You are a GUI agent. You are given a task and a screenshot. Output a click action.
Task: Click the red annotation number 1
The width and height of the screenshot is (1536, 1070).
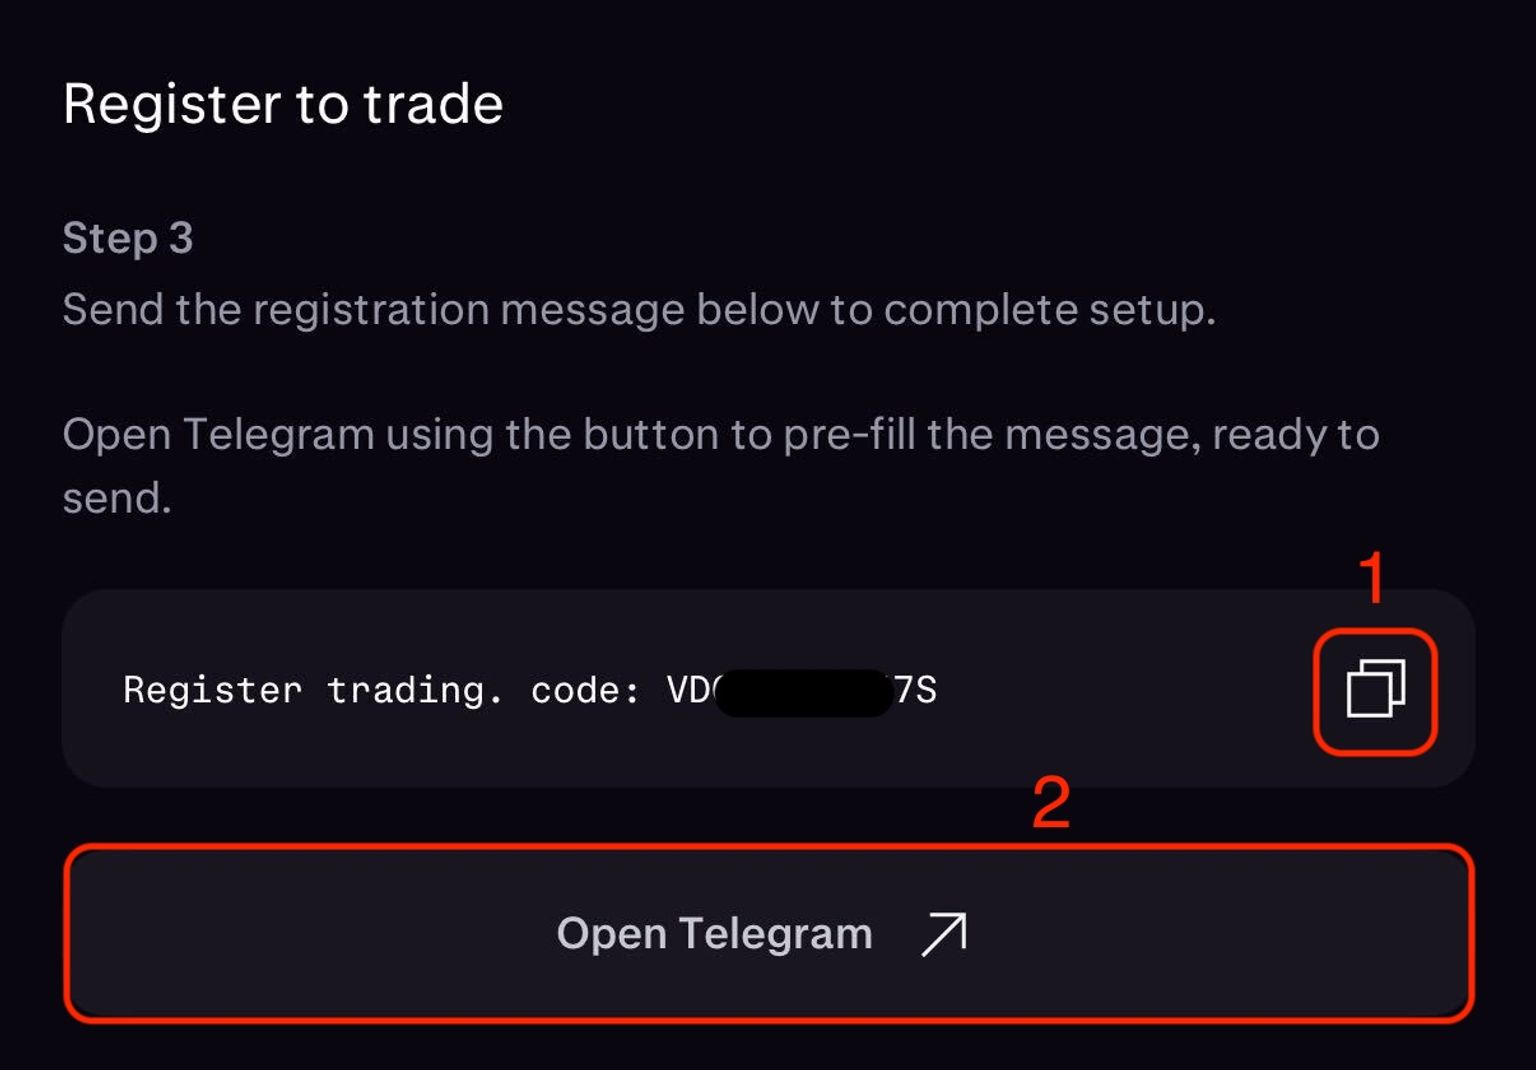(x=1372, y=577)
